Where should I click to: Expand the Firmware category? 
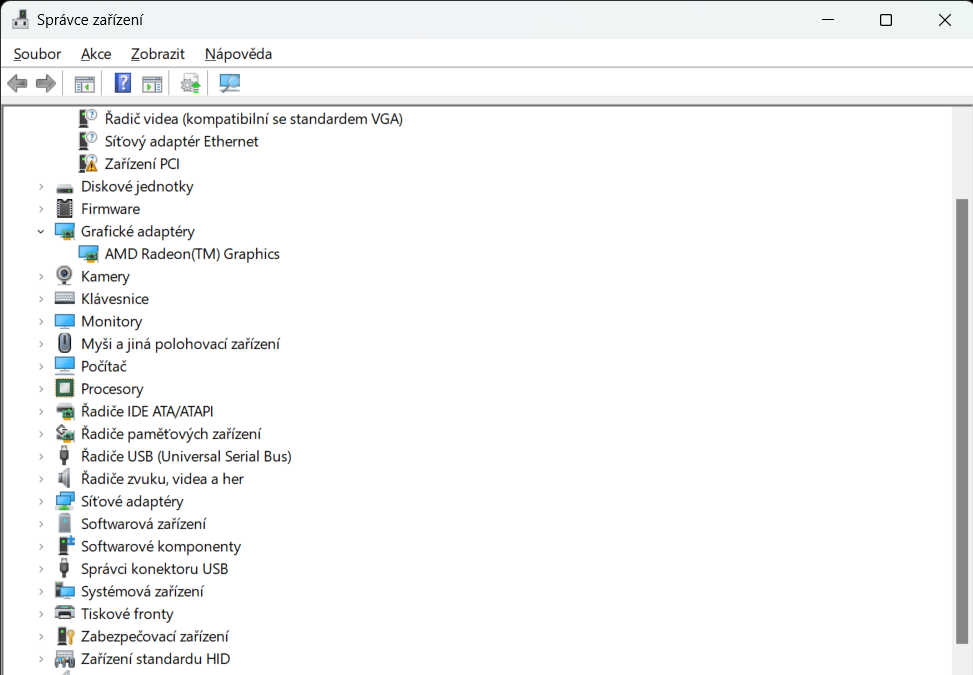pyautogui.click(x=41, y=209)
